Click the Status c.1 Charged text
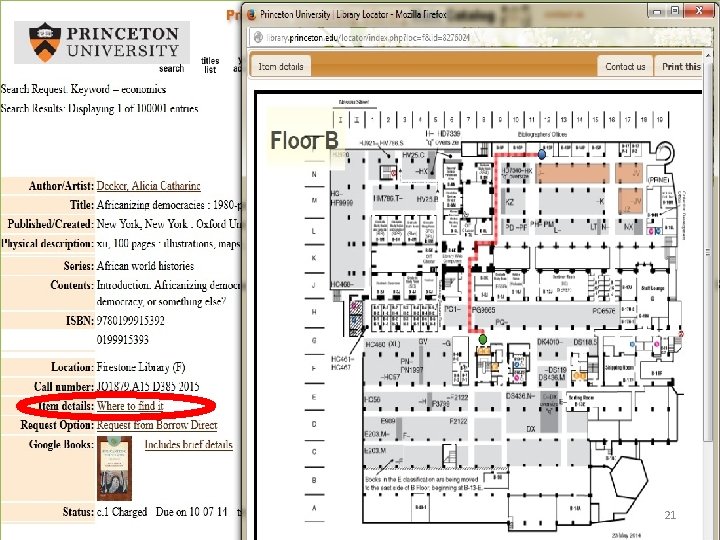Viewport: 720px width, 540px height. point(122,512)
